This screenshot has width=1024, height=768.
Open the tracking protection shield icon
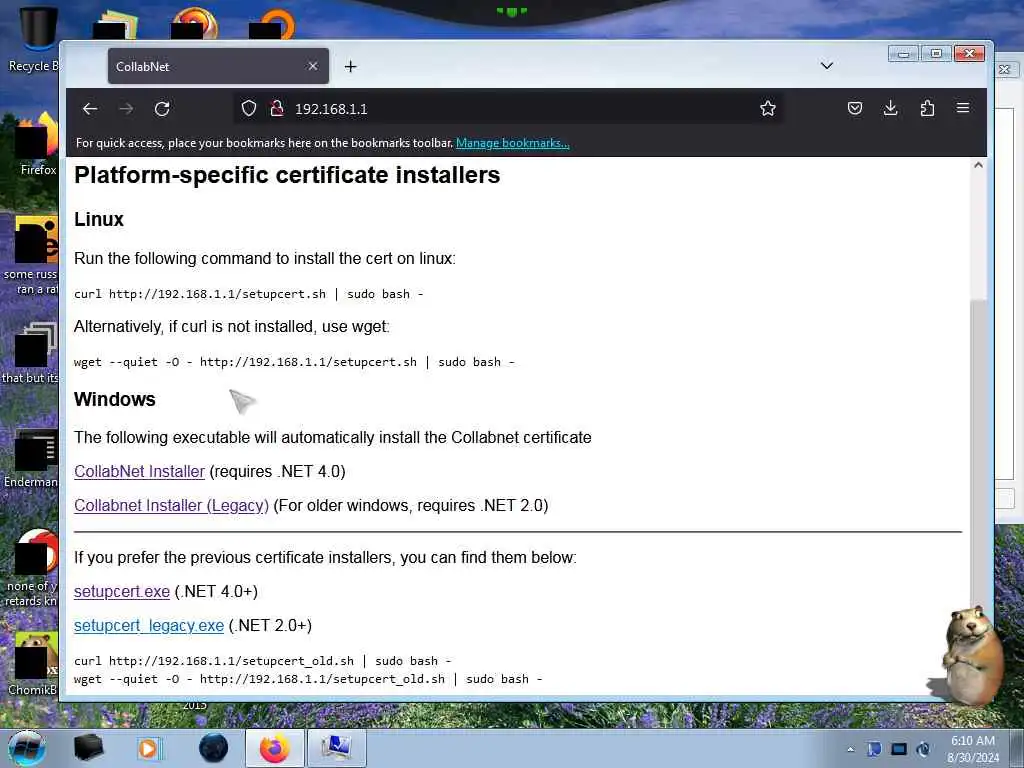[249, 108]
